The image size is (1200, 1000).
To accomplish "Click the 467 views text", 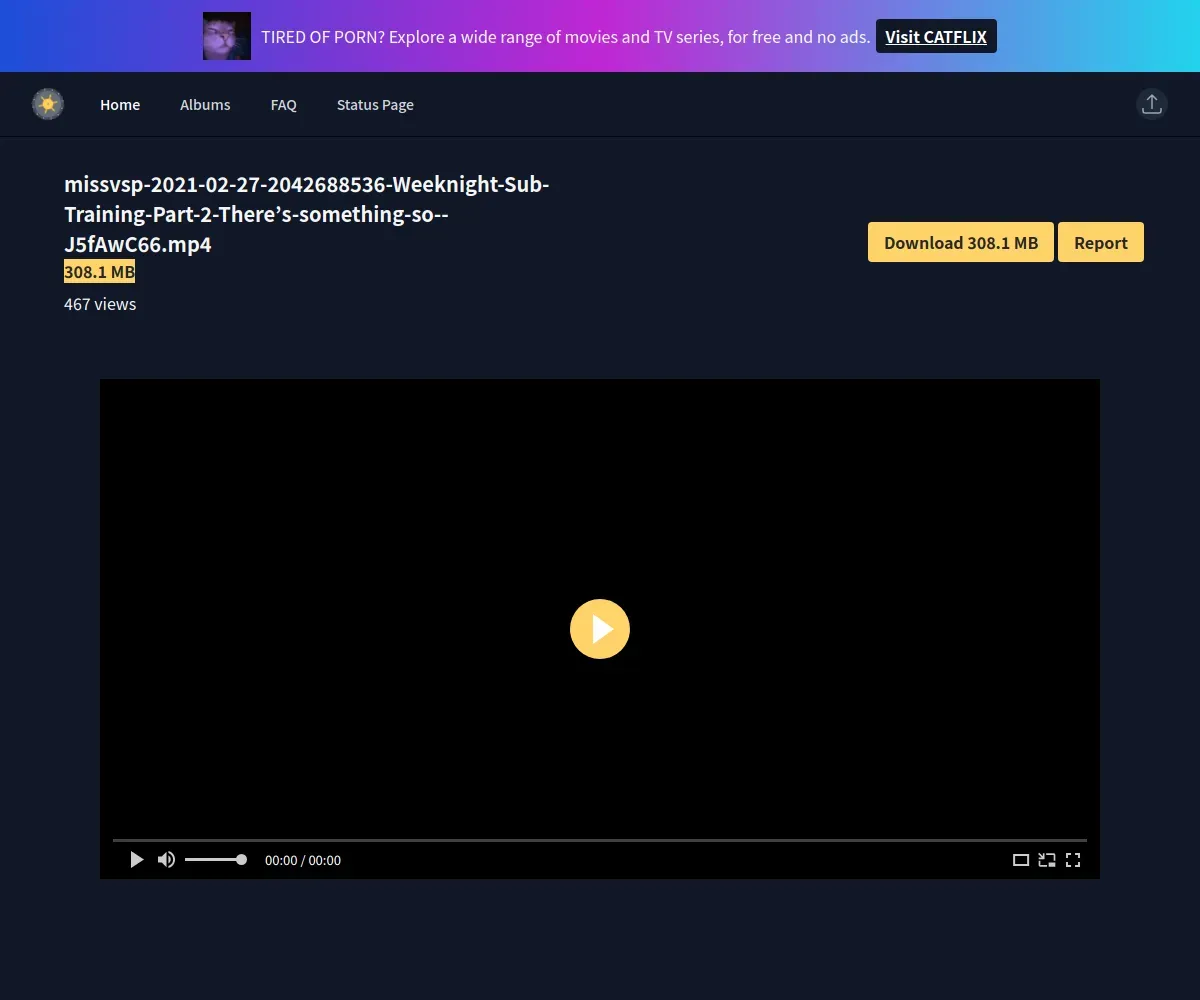I will point(100,304).
